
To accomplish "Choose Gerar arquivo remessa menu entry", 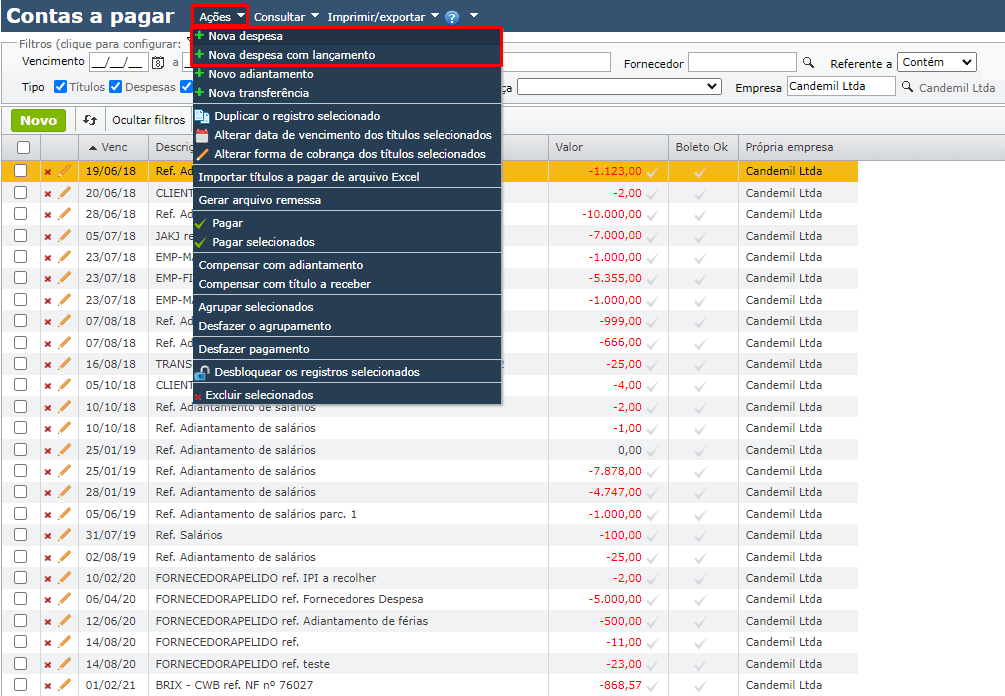I will click(259, 200).
